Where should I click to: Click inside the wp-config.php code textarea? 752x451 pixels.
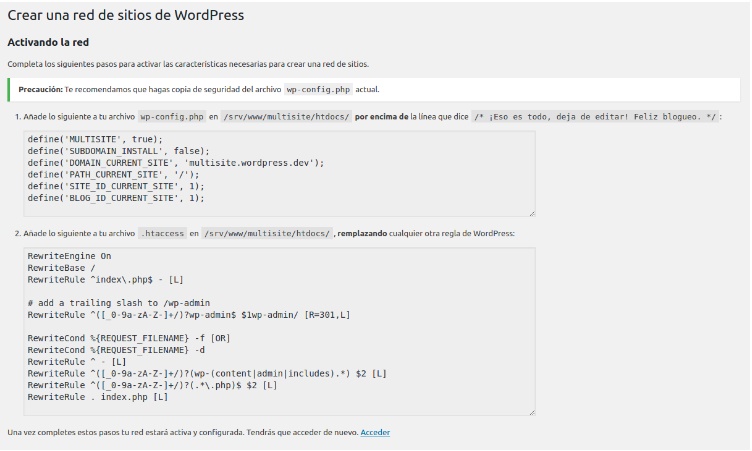click(x=280, y=174)
